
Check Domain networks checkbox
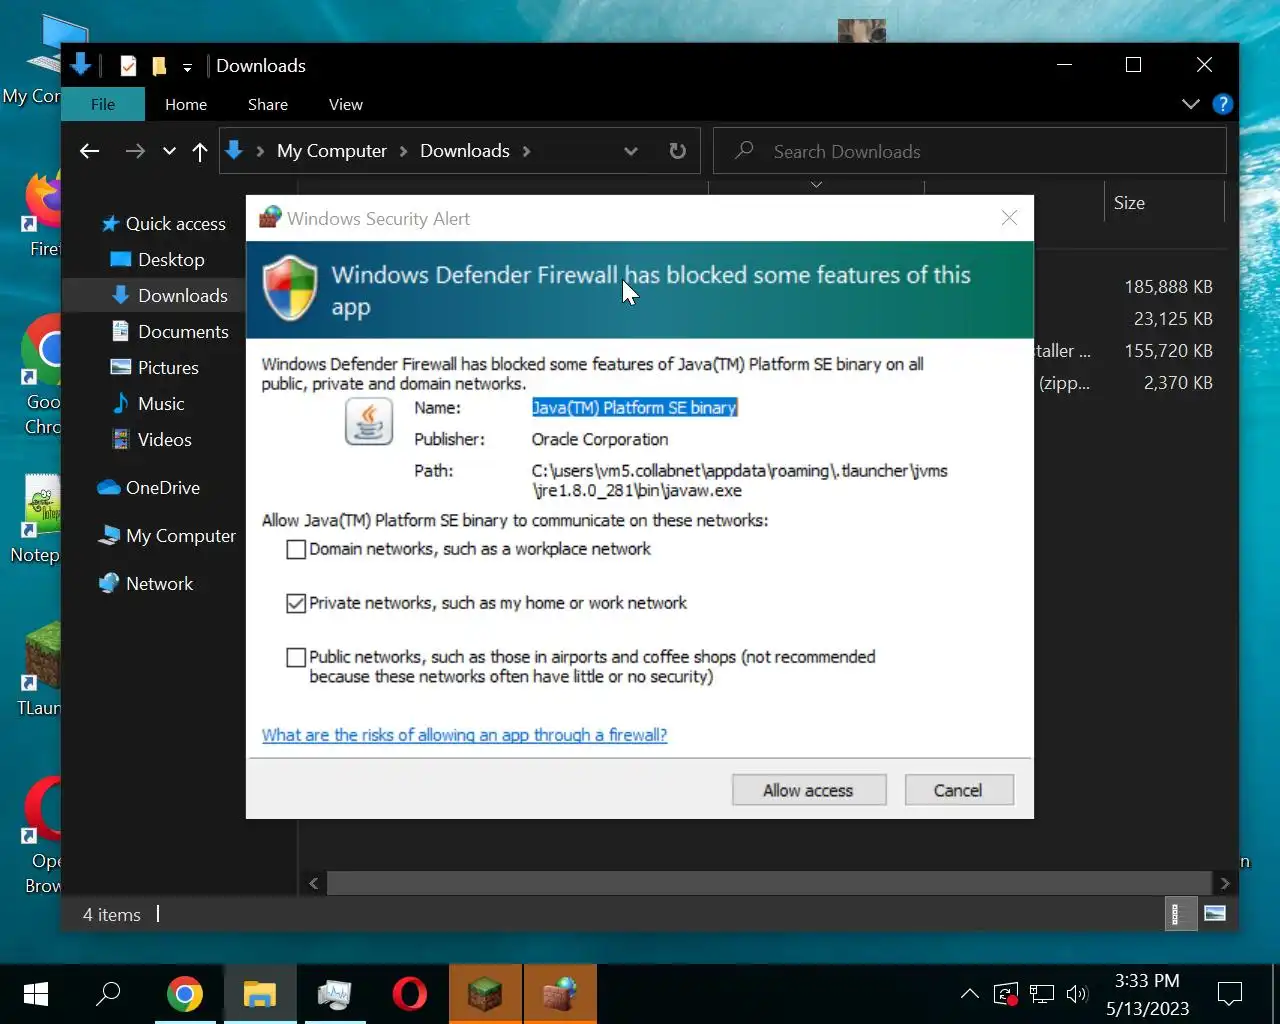296,550
